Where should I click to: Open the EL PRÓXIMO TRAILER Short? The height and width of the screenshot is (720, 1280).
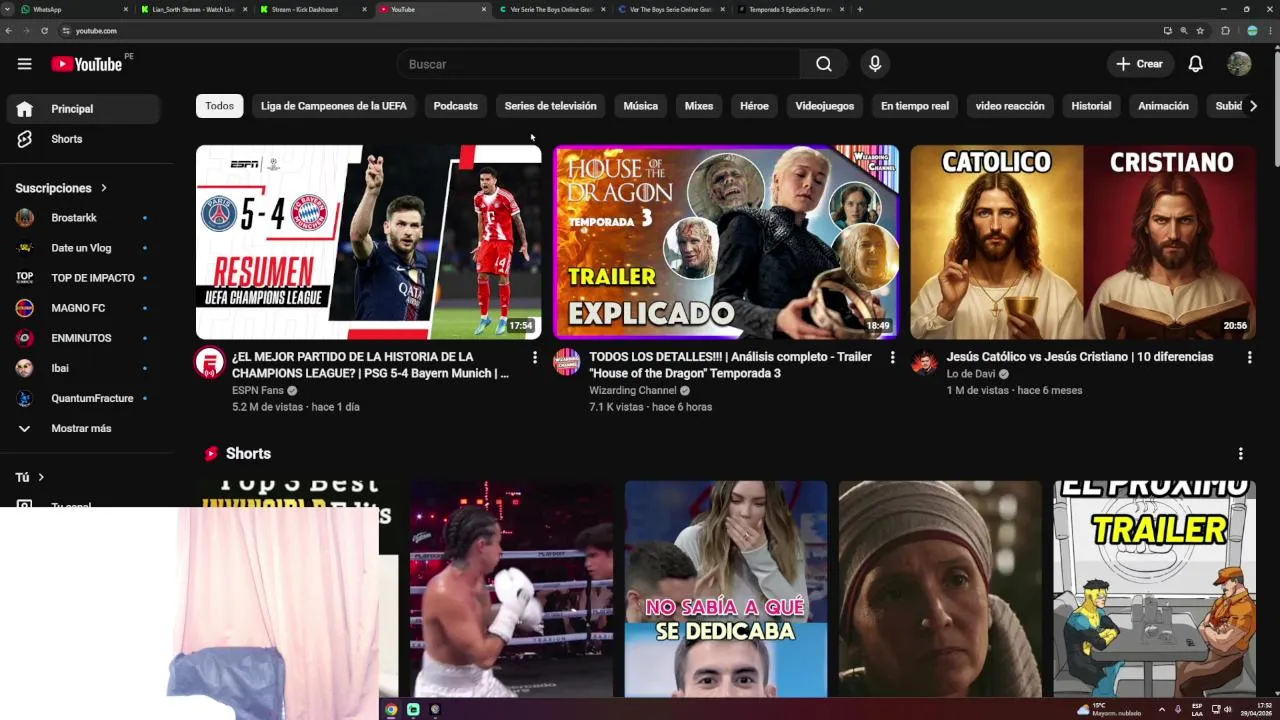(x=1154, y=589)
